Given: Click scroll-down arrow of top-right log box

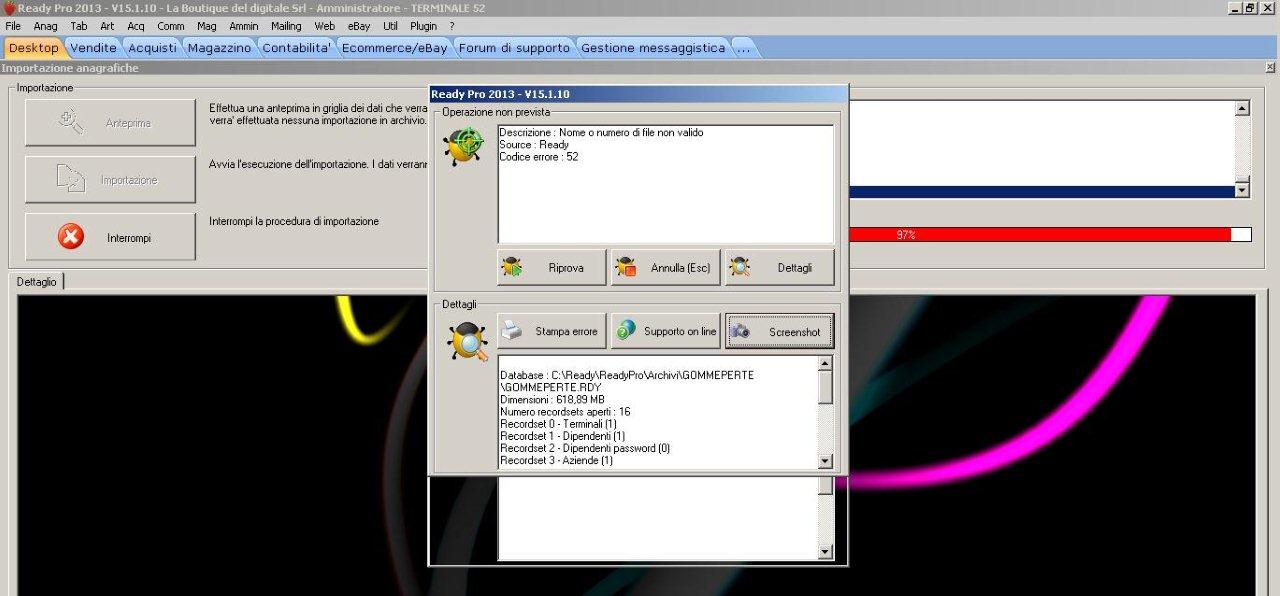Looking at the screenshot, I should point(1243,190).
